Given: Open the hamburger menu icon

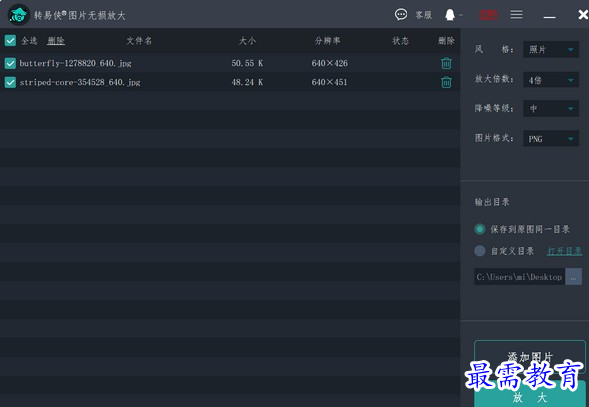Looking at the screenshot, I should [x=517, y=15].
